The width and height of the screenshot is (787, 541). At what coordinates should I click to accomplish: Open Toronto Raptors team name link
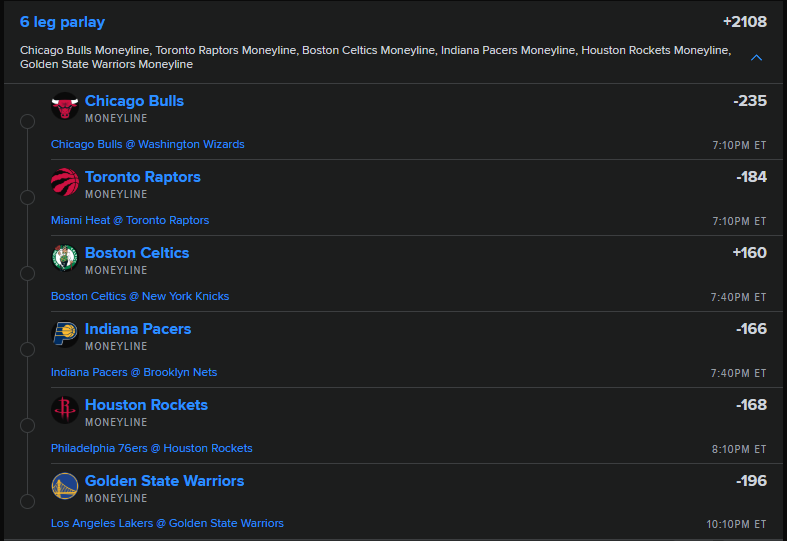coord(143,177)
